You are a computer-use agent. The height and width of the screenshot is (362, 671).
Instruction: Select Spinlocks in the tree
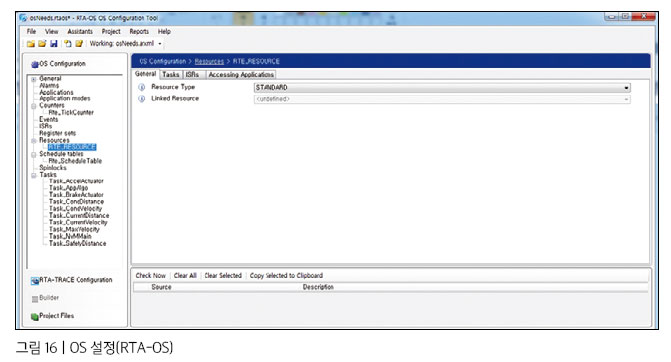click(53, 168)
